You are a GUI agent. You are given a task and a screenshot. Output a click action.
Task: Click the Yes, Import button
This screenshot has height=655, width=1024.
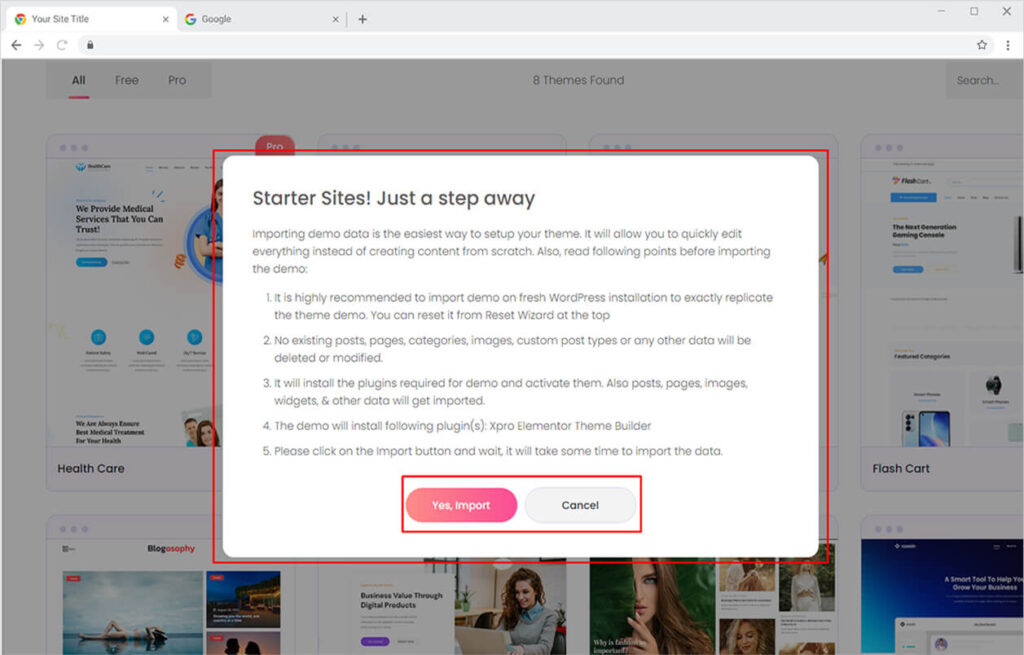461,505
